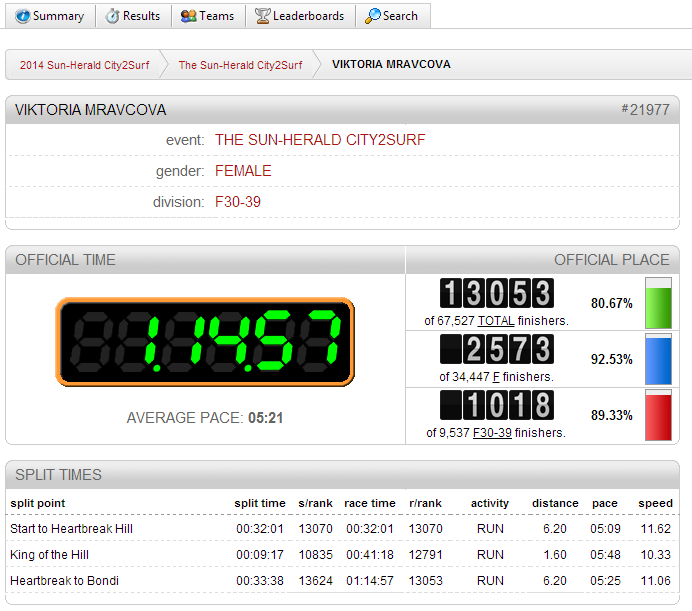Click pace value 05:48
692x611 pixels.
pyautogui.click(x=605, y=555)
